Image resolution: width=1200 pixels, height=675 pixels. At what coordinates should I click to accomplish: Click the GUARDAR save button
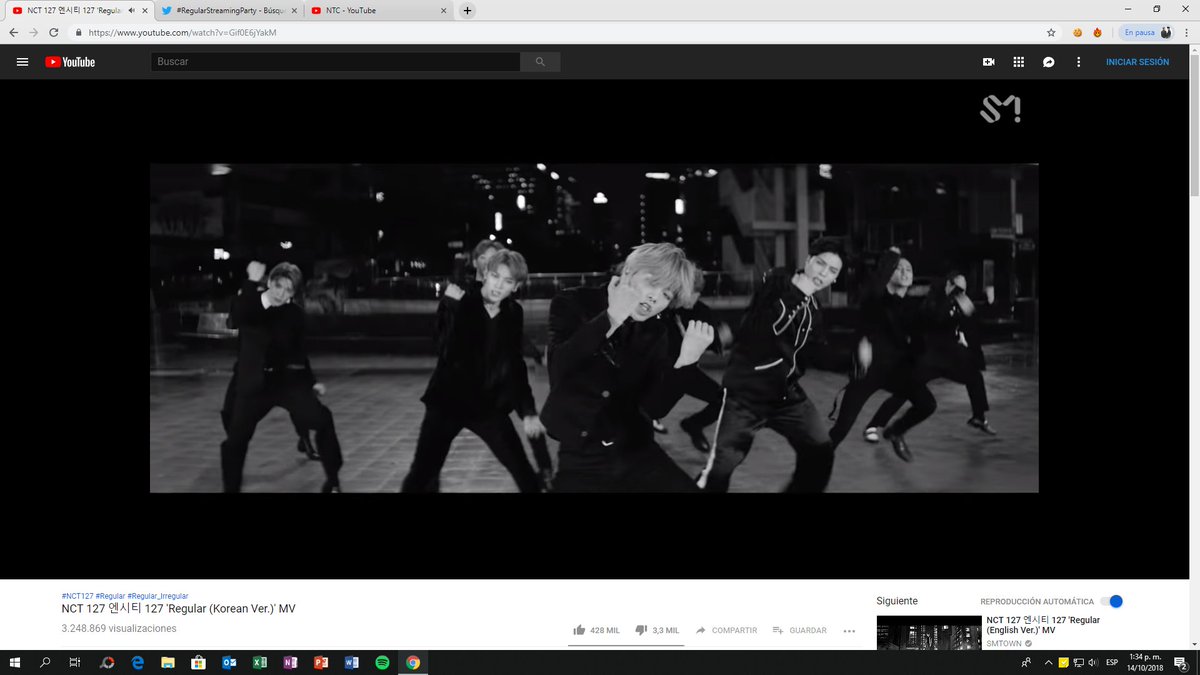point(799,630)
